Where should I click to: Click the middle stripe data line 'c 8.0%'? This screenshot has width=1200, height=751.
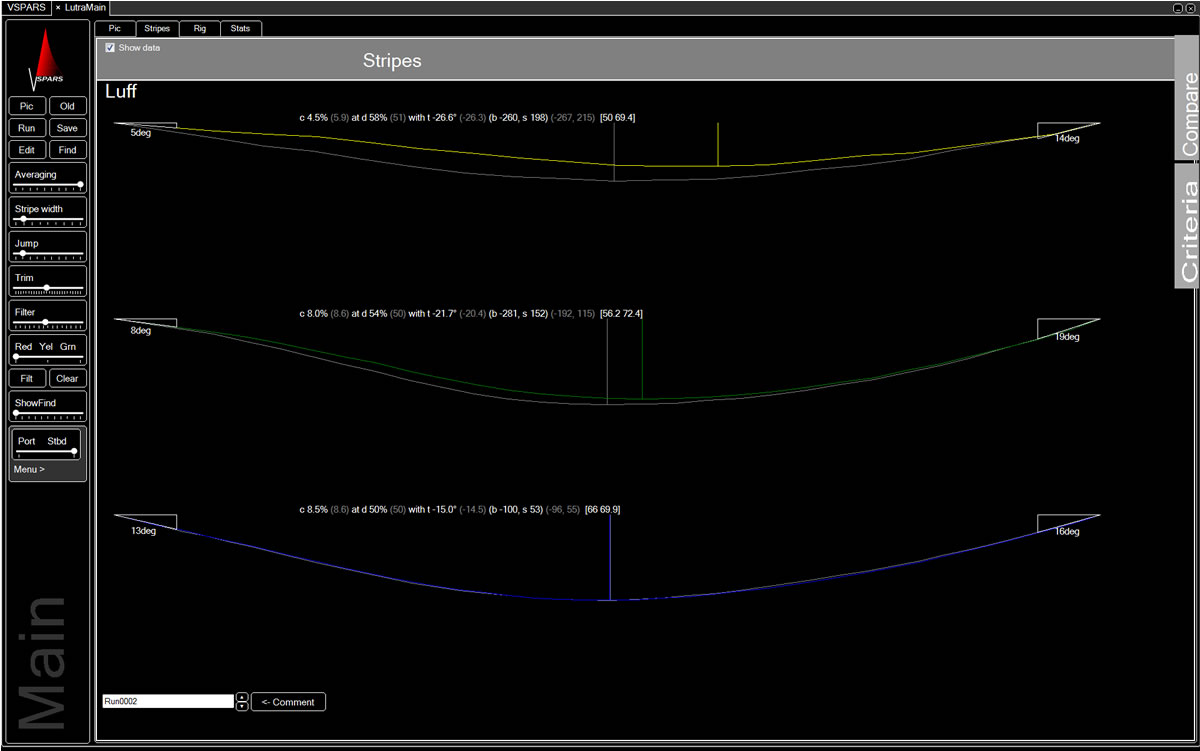pyautogui.click(x=471, y=313)
